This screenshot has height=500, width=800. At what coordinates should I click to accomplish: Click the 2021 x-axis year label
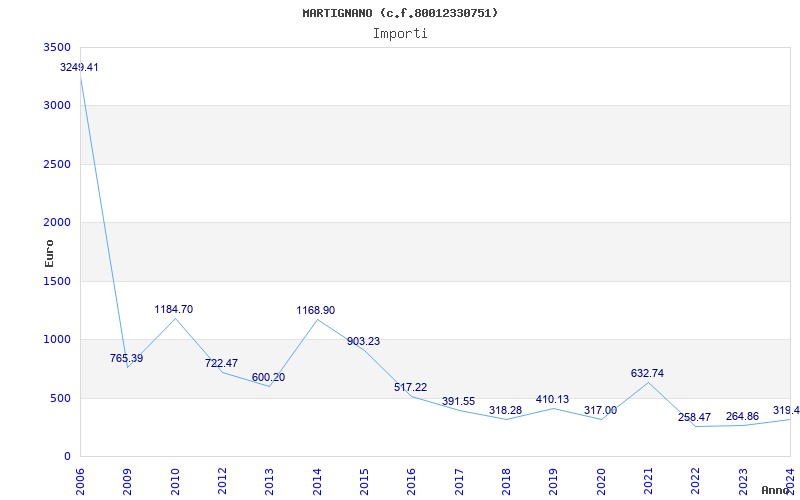click(x=648, y=482)
